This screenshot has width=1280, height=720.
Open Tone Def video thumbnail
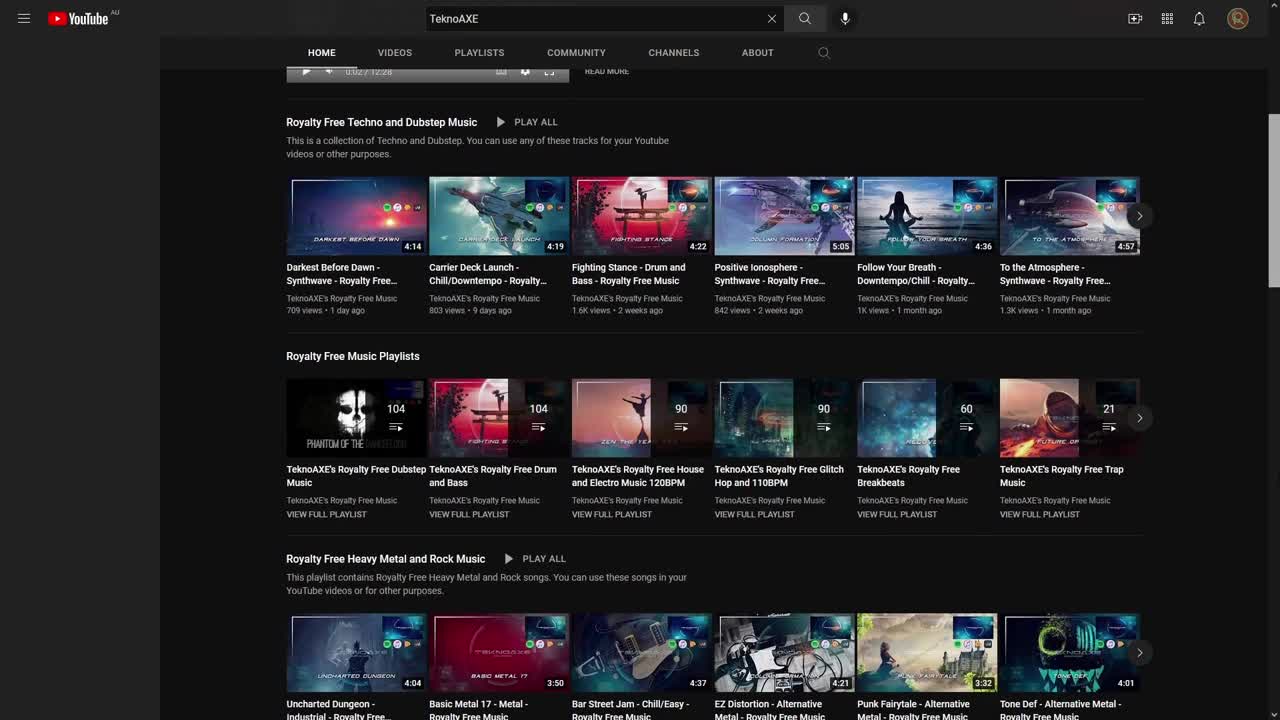coord(1069,652)
